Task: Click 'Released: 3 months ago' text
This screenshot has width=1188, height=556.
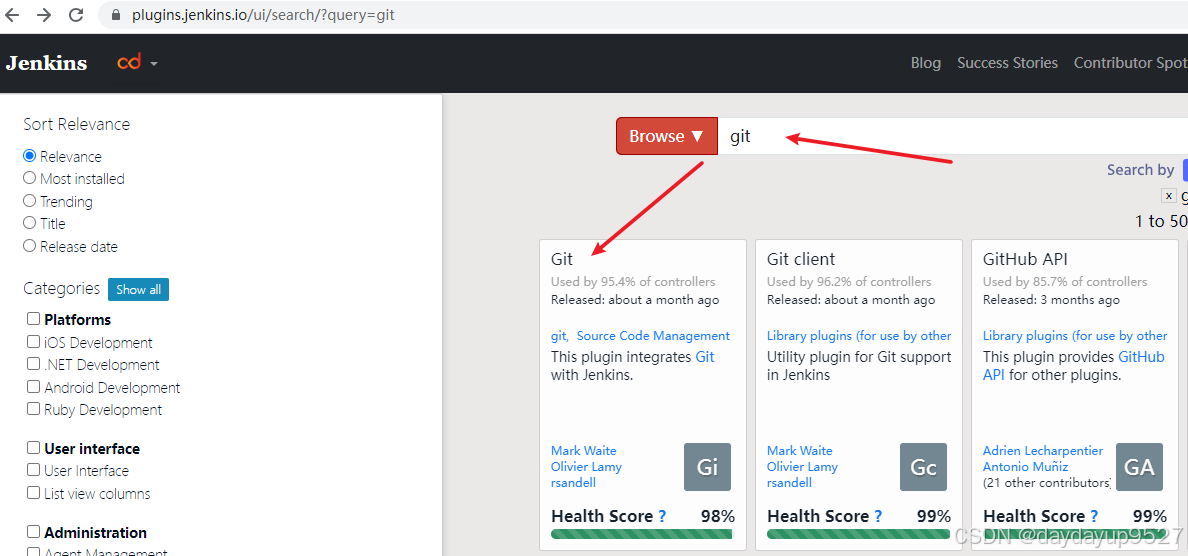Action: (1051, 300)
